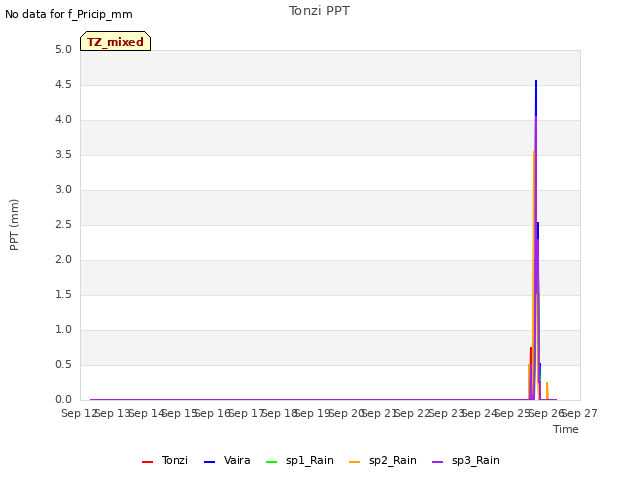Image resolution: width=640 pixels, height=480 pixels.
Task: Click the PPT (mm) y-axis label
Action: click(x=14, y=225)
